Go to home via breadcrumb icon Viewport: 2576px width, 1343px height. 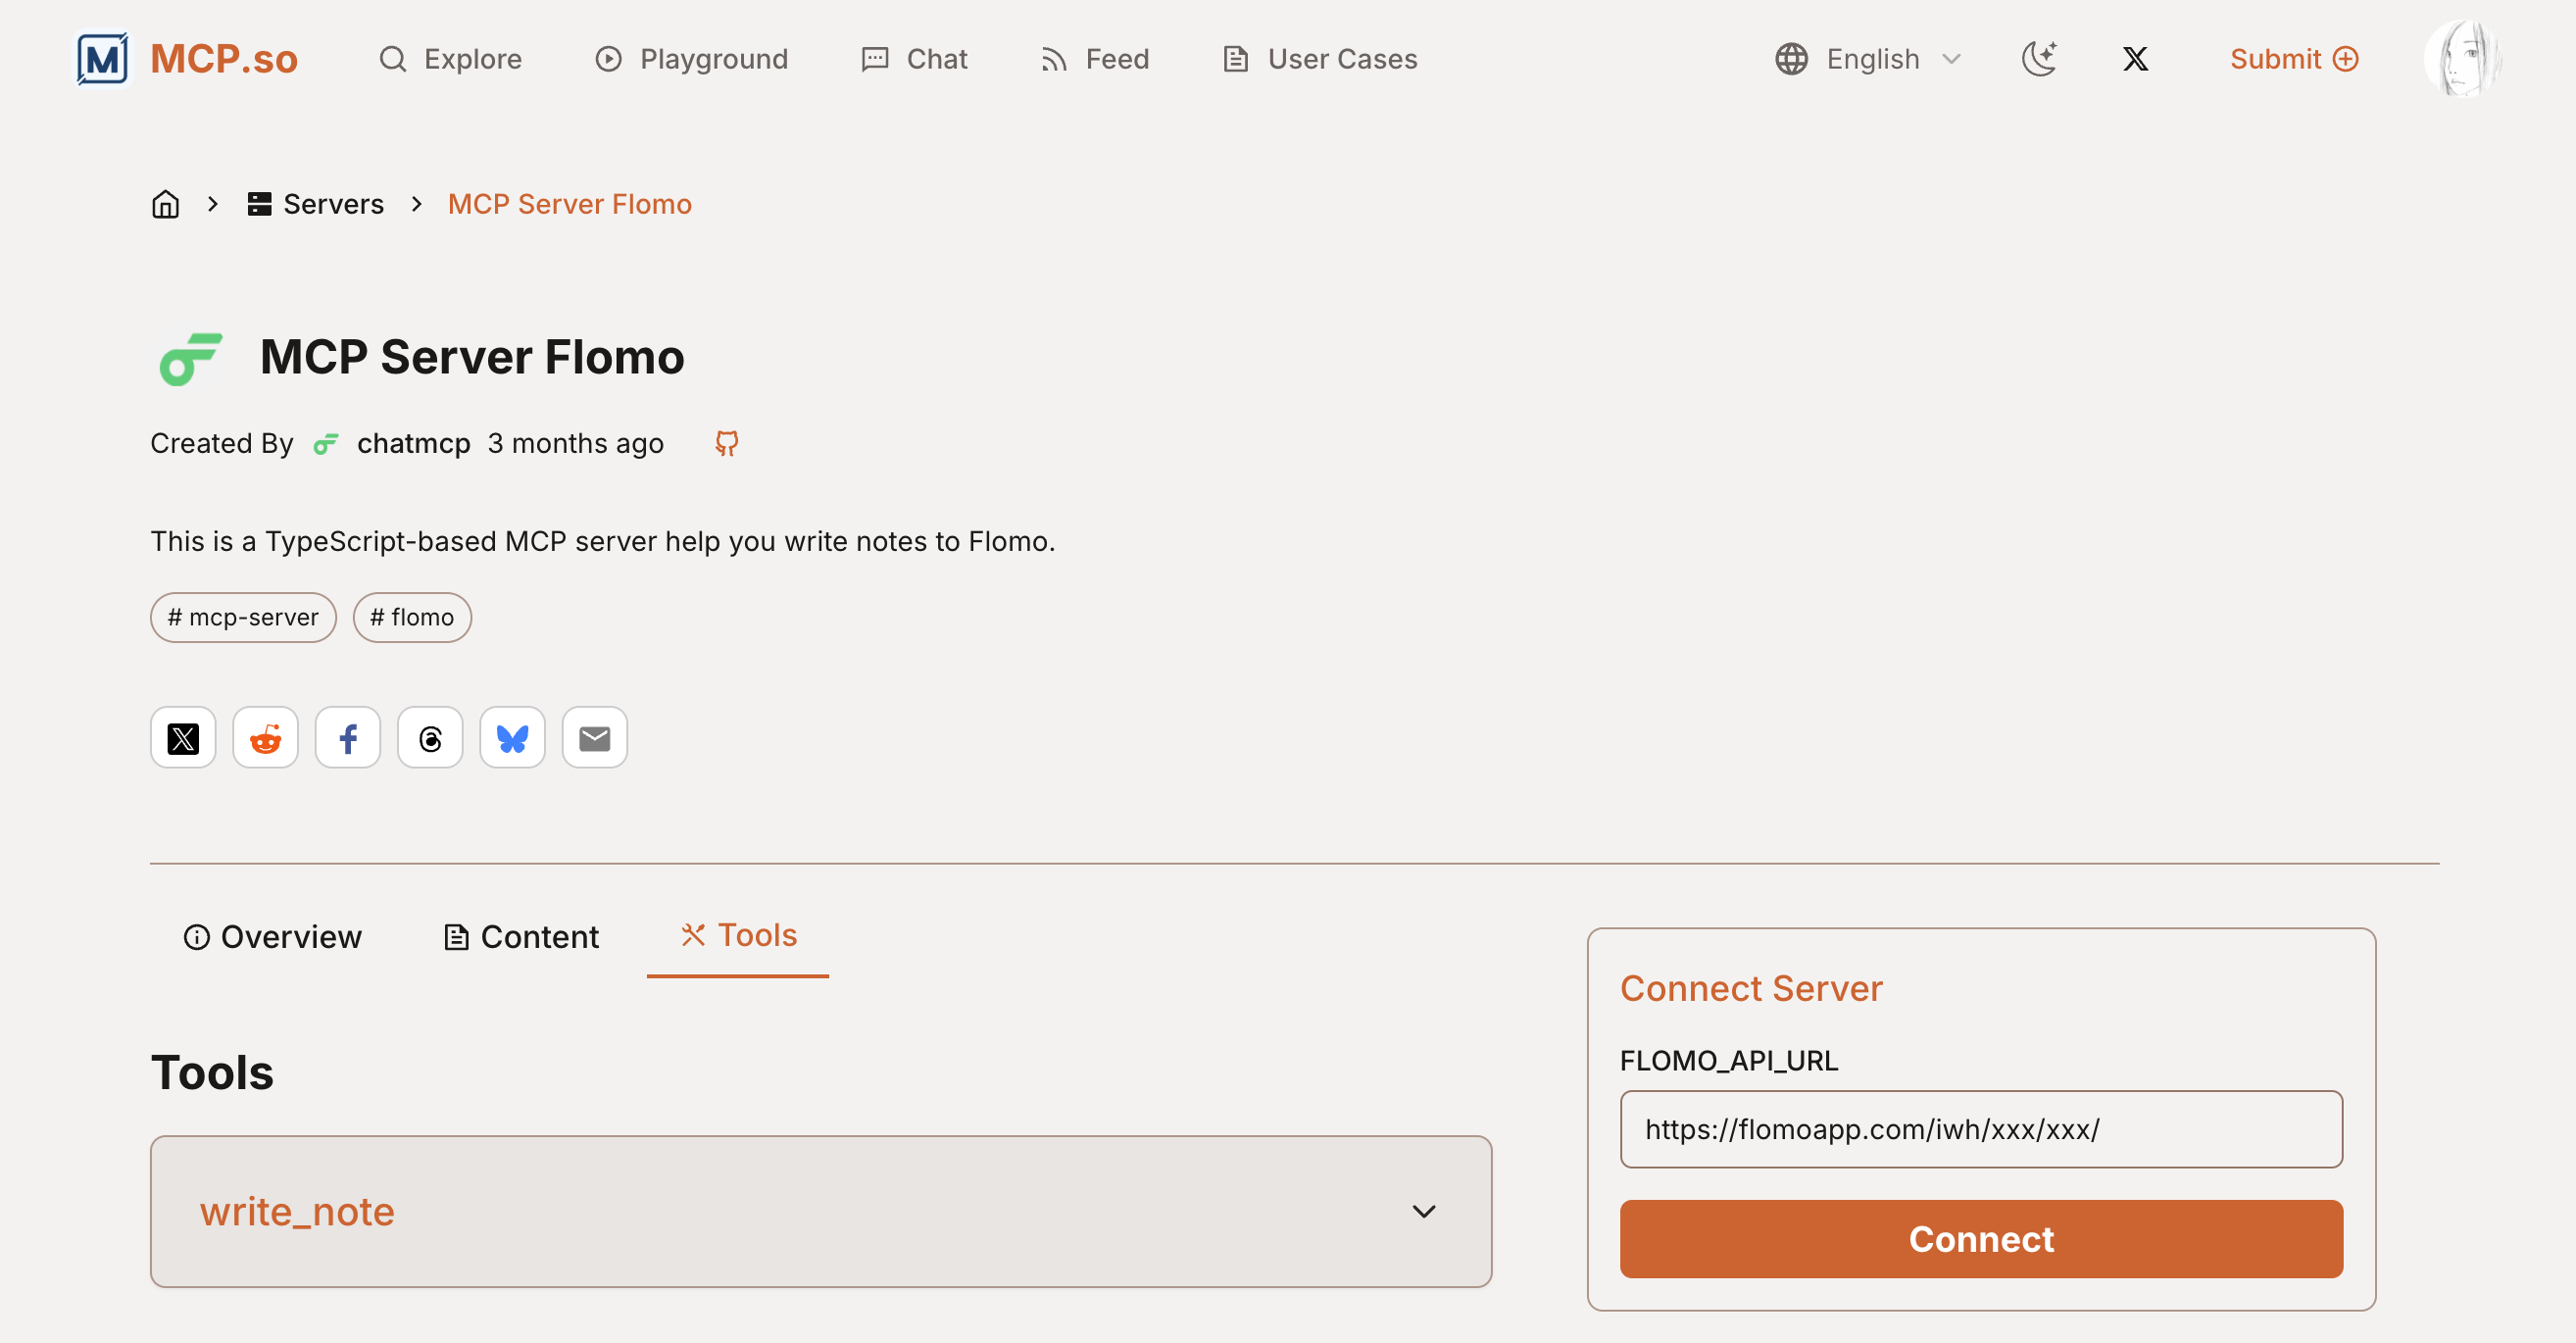tap(165, 204)
